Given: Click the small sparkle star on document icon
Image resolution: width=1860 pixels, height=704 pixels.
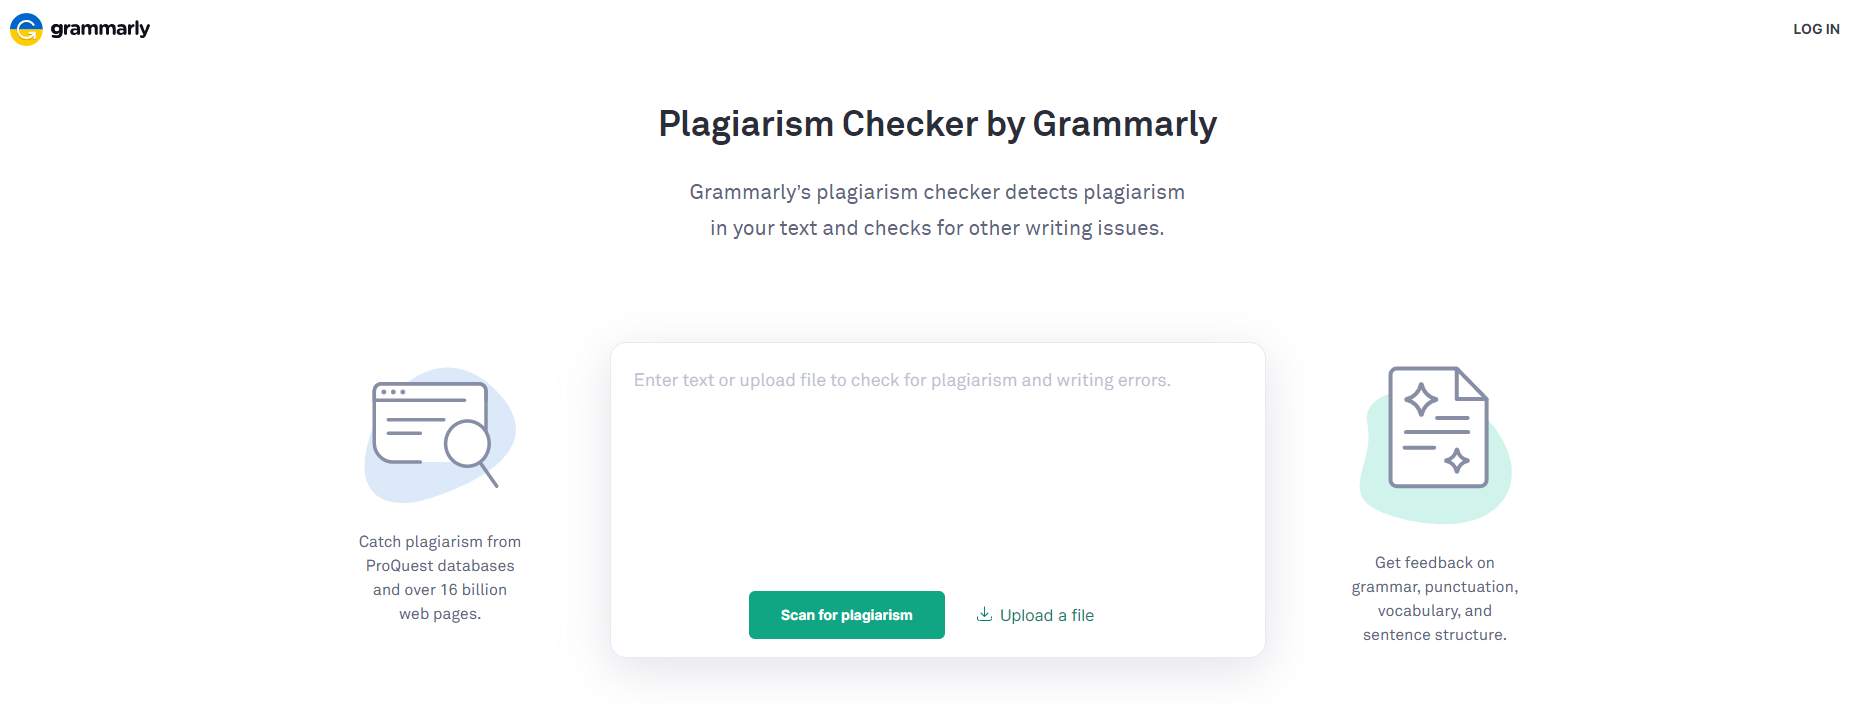Looking at the screenshot, I should 1457,460.
